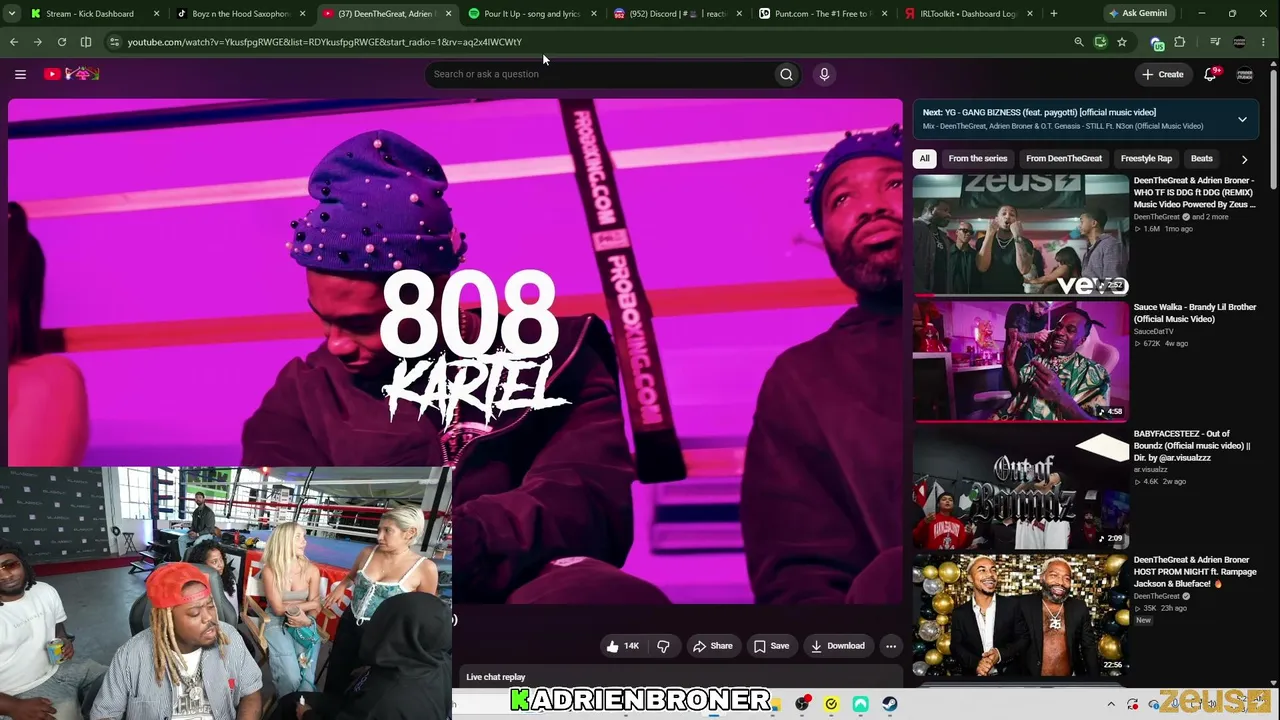Click the Live chat replay label
1280x720 pixels.
point(496,677)
